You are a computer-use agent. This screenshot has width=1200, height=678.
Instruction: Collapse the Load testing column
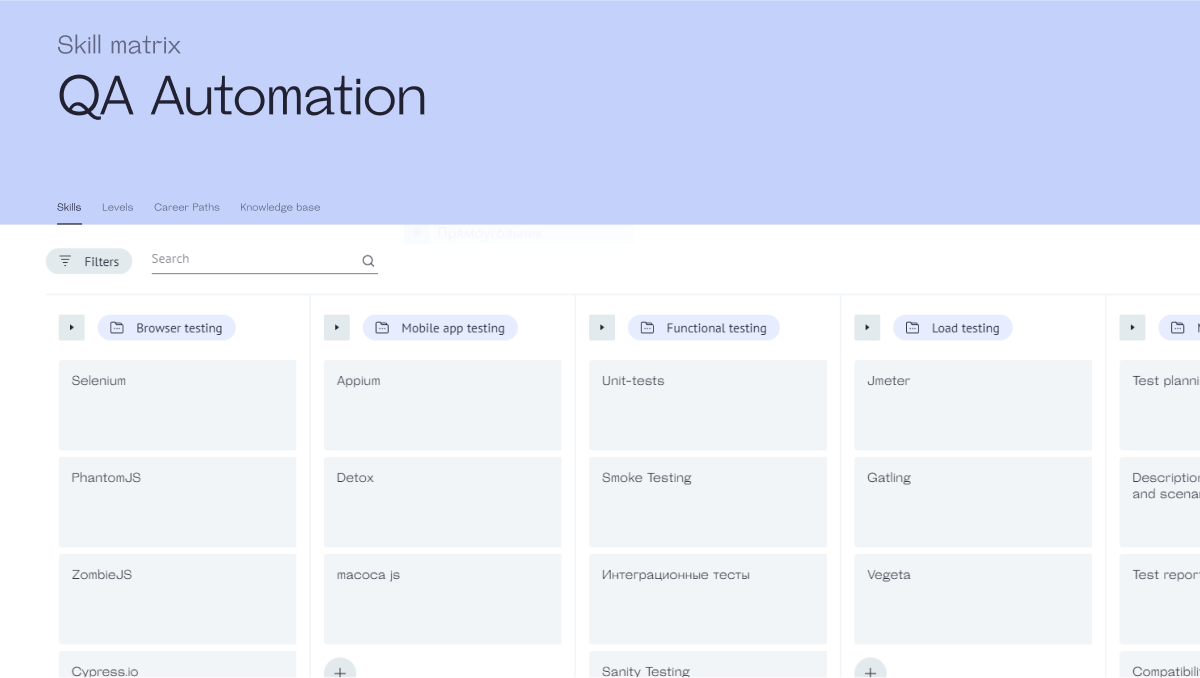pos(867,328)
